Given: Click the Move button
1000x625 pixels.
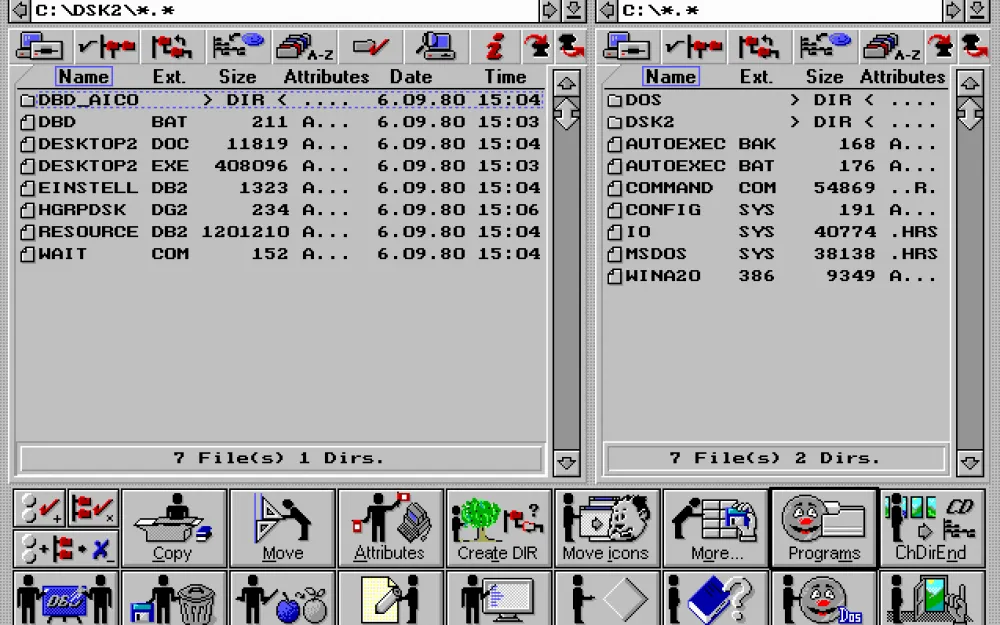Looking at the screenshot, I should pyautogui.click(x=283, y=529).
